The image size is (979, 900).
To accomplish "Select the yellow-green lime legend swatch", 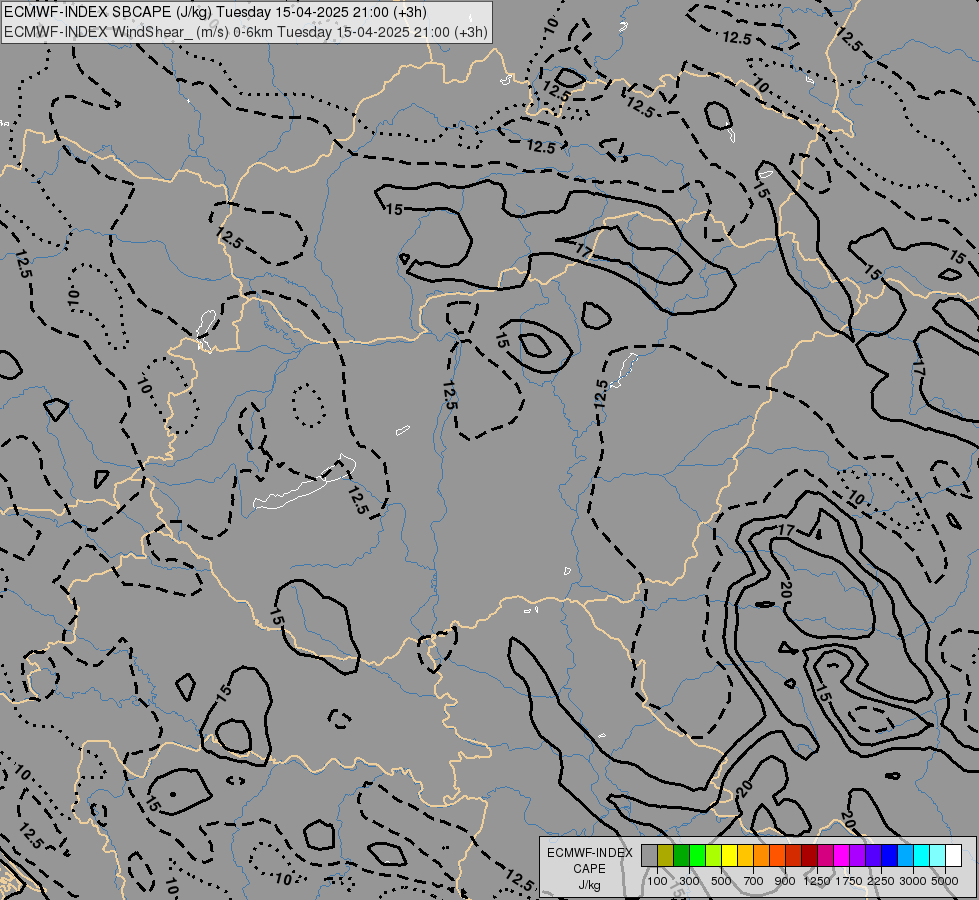I will pyautogui.click(x=714, y=856).
